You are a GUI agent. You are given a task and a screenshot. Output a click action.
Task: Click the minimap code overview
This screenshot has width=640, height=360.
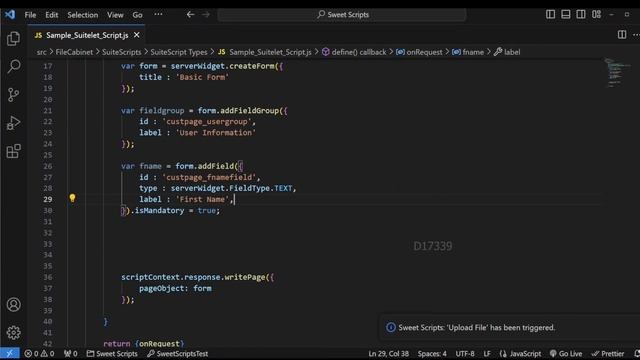point(616,73)
